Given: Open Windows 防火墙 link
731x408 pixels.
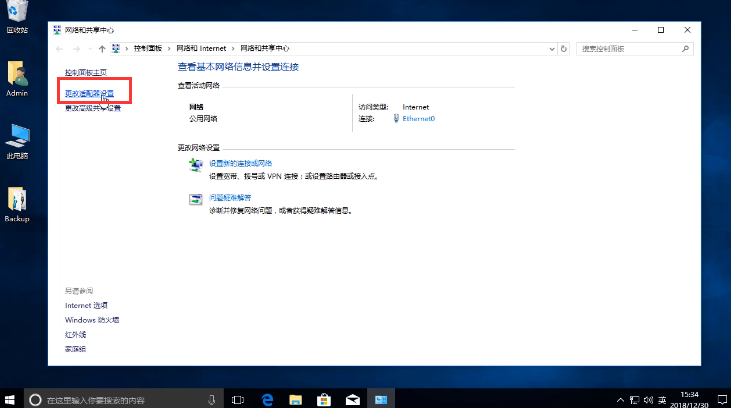Looking at the screenshot, I should pos(92,320).
